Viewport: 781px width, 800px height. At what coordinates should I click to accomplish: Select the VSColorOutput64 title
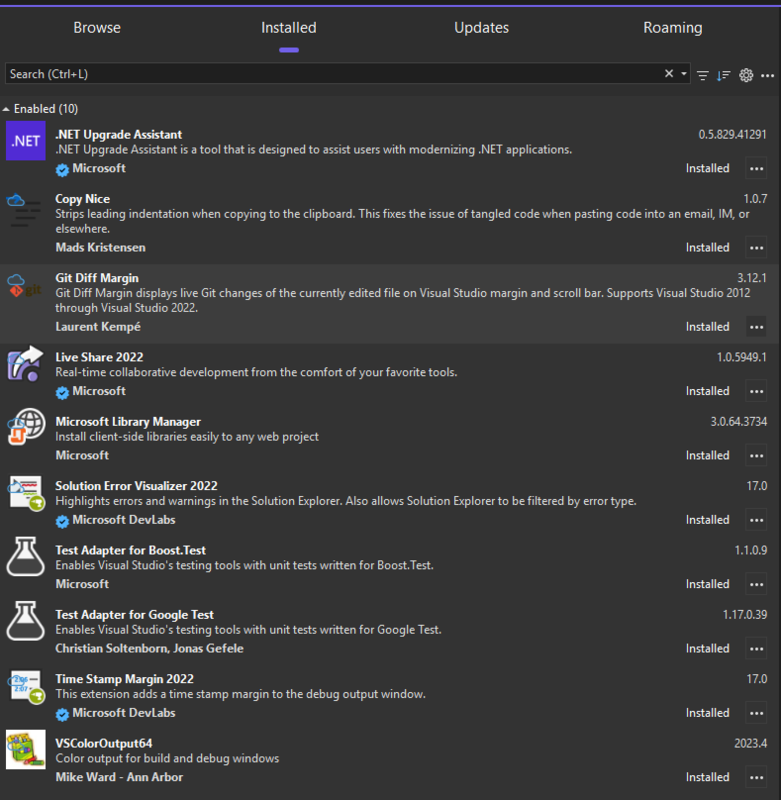click(x=104, y=743)
